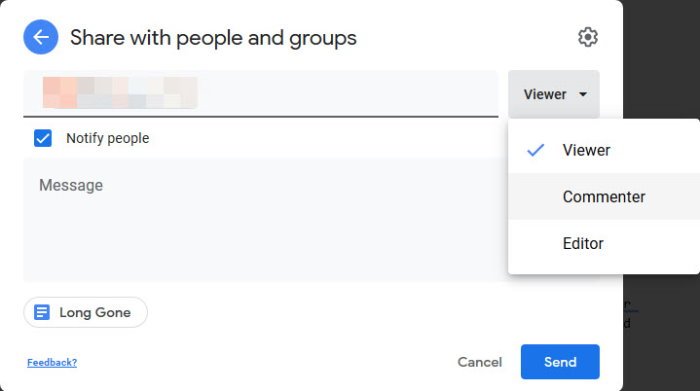The height and width of the screenshot is (391, 700).
Task: Click the blue checkmark next to Viewer
Action: click(535, 150)
